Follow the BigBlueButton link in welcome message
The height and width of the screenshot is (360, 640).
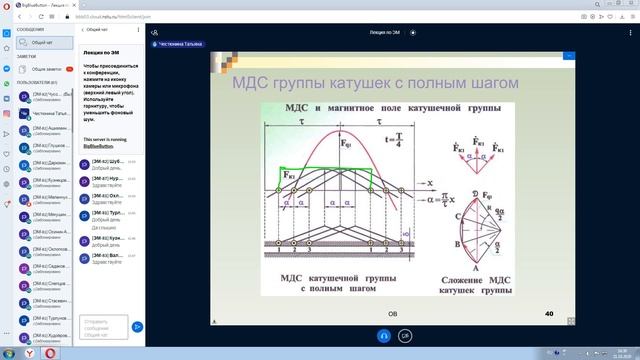click(x=98, y=146)
